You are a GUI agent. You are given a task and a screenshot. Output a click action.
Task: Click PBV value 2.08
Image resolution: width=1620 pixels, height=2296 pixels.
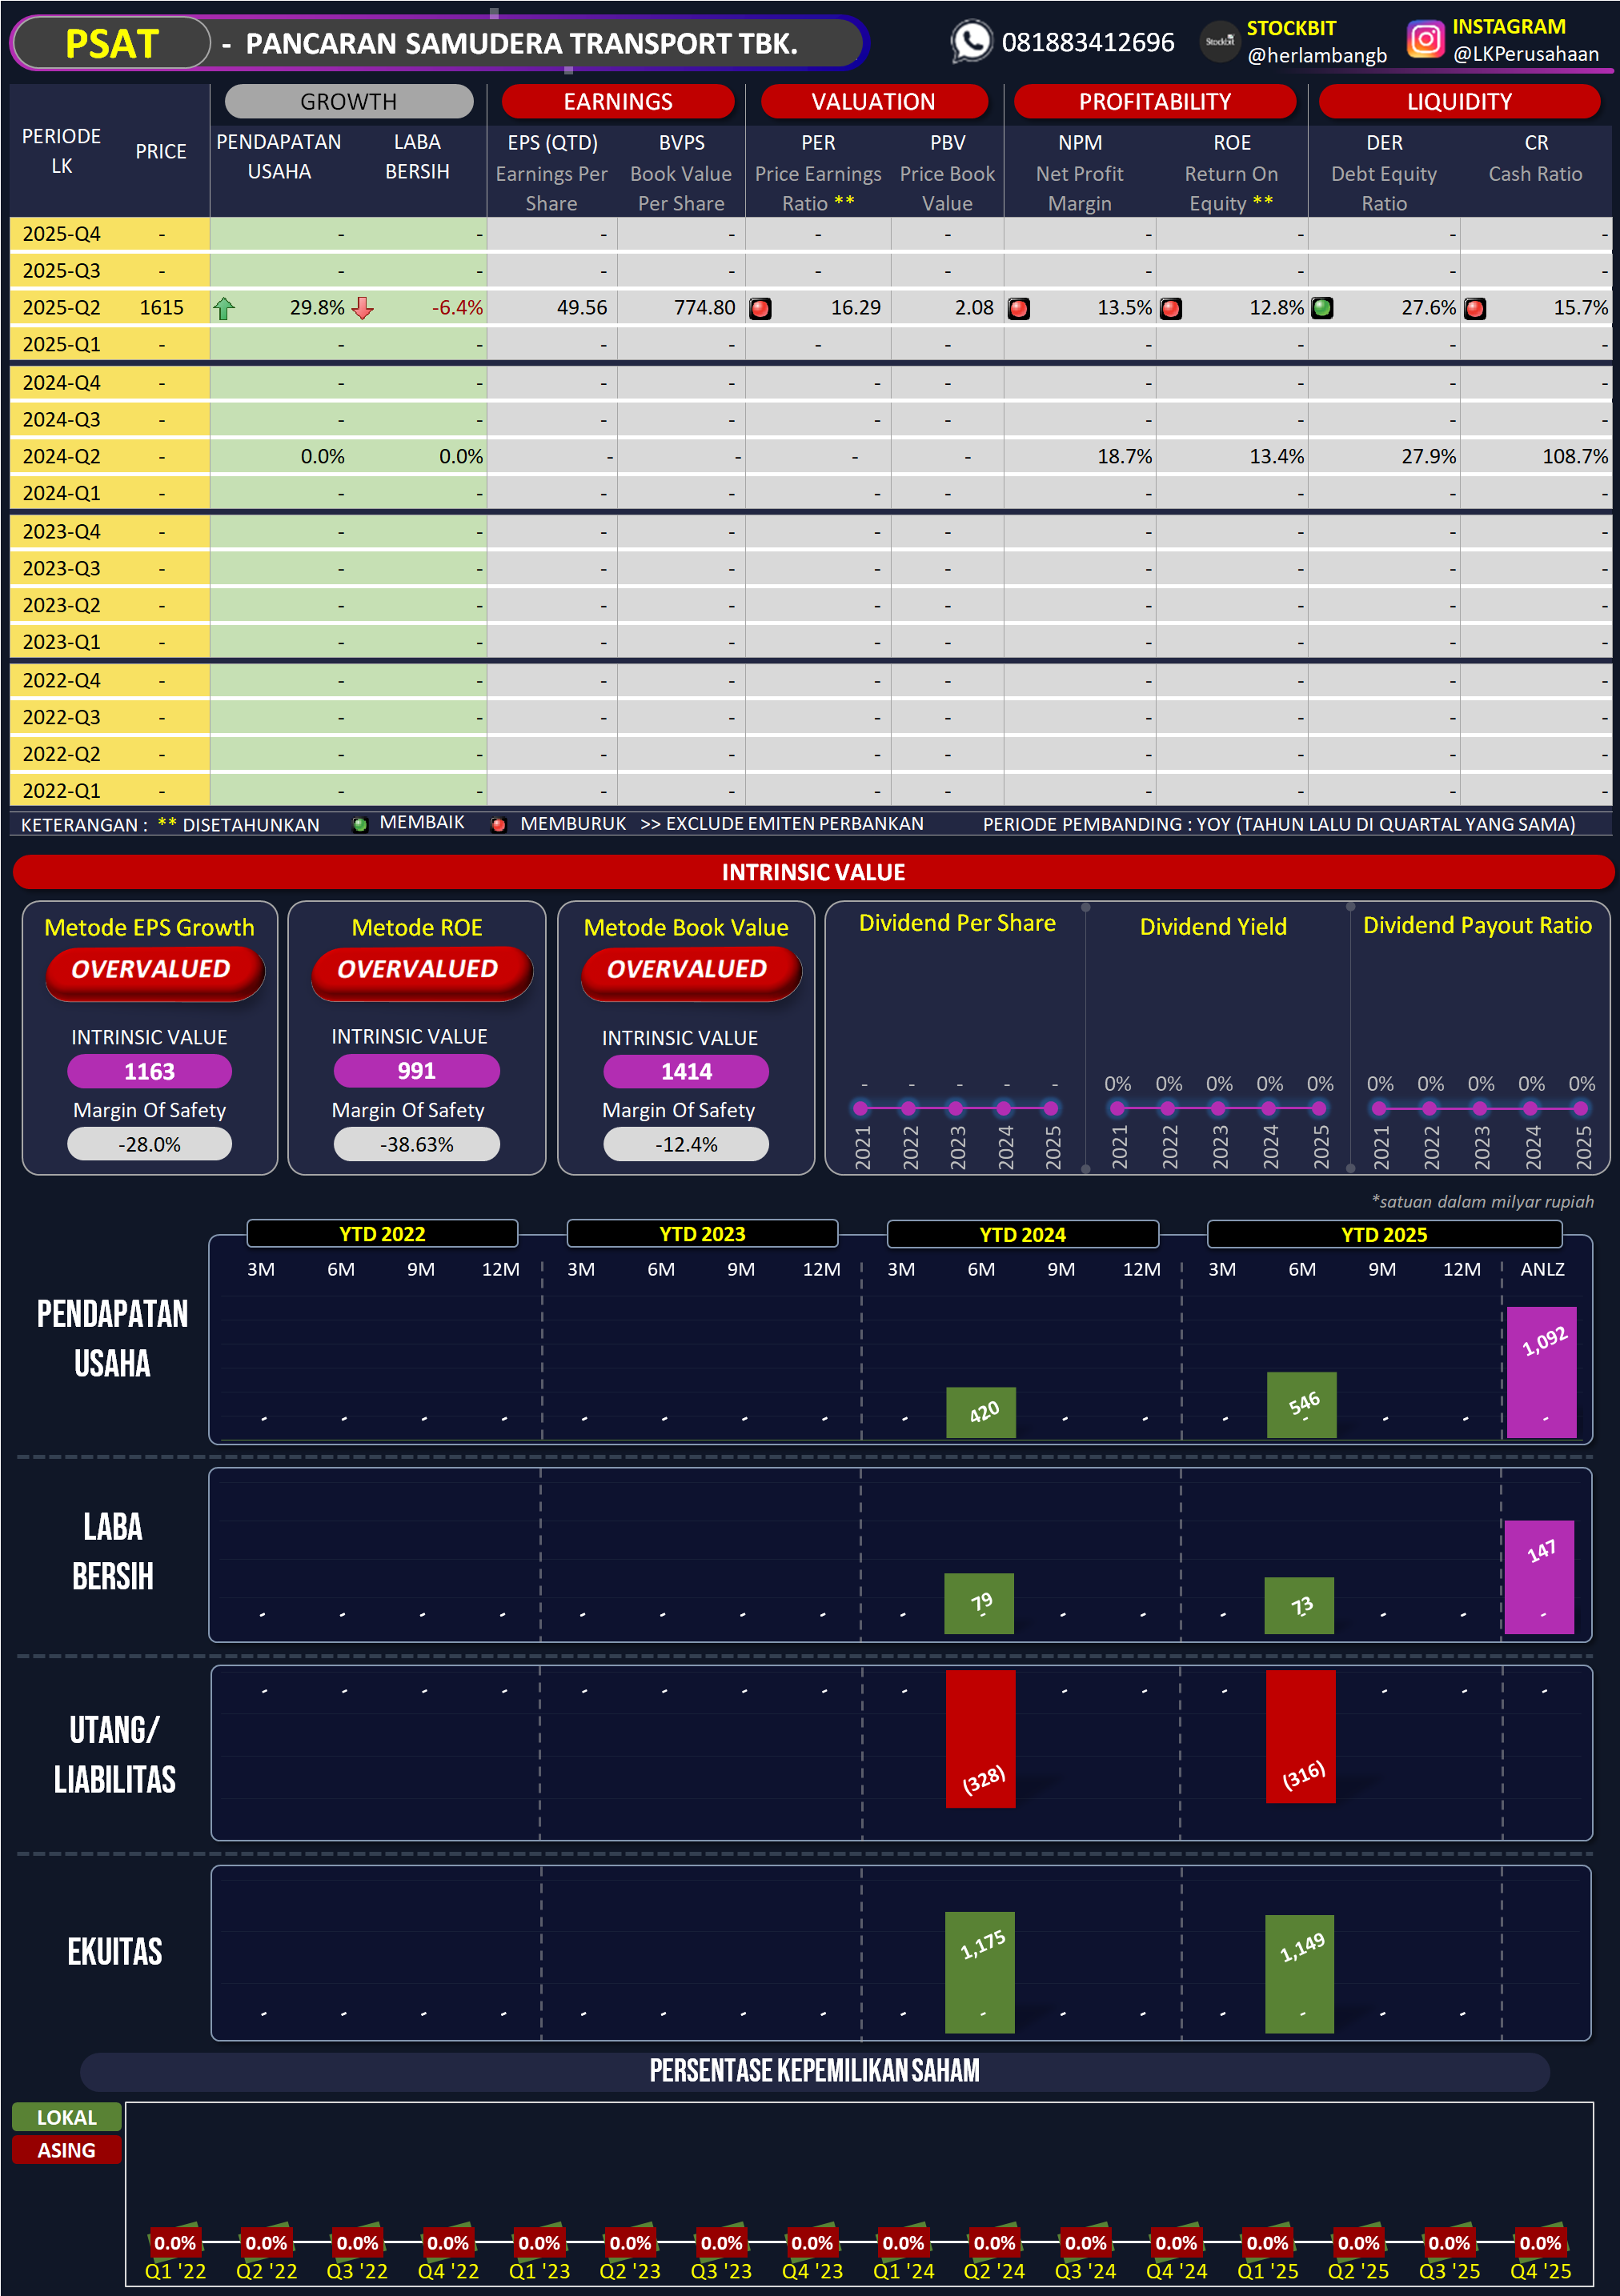974,308
